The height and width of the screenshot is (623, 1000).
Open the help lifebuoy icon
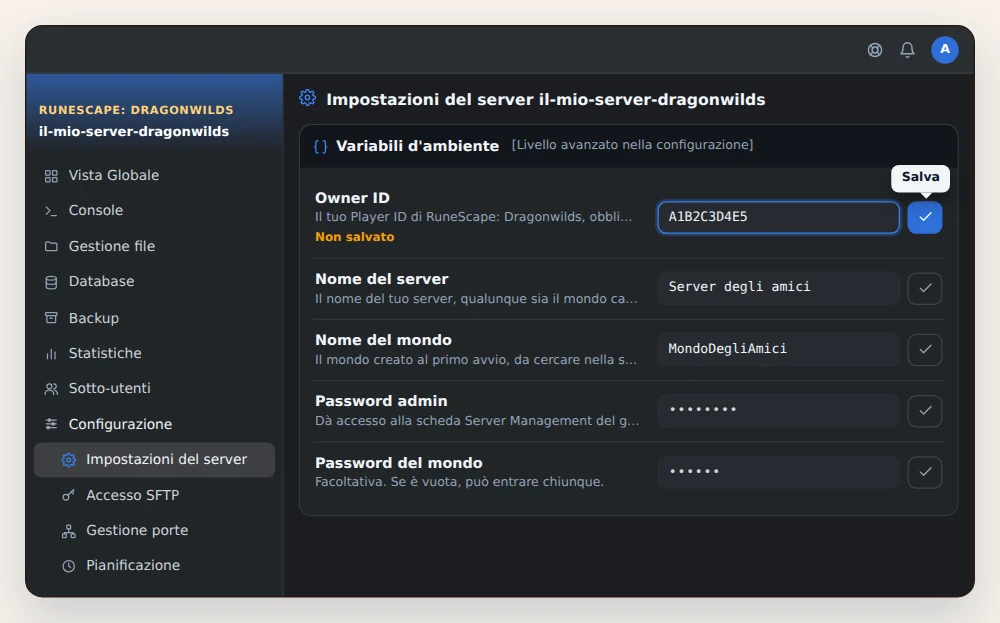tap(875, 50)
